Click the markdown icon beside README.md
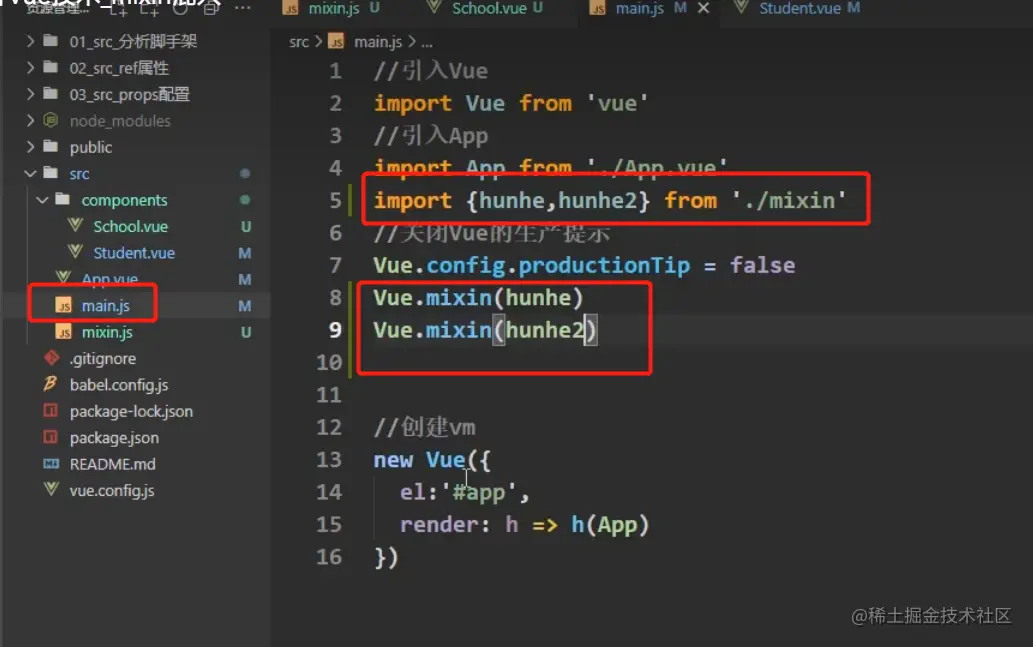 (x=51, y=464)
